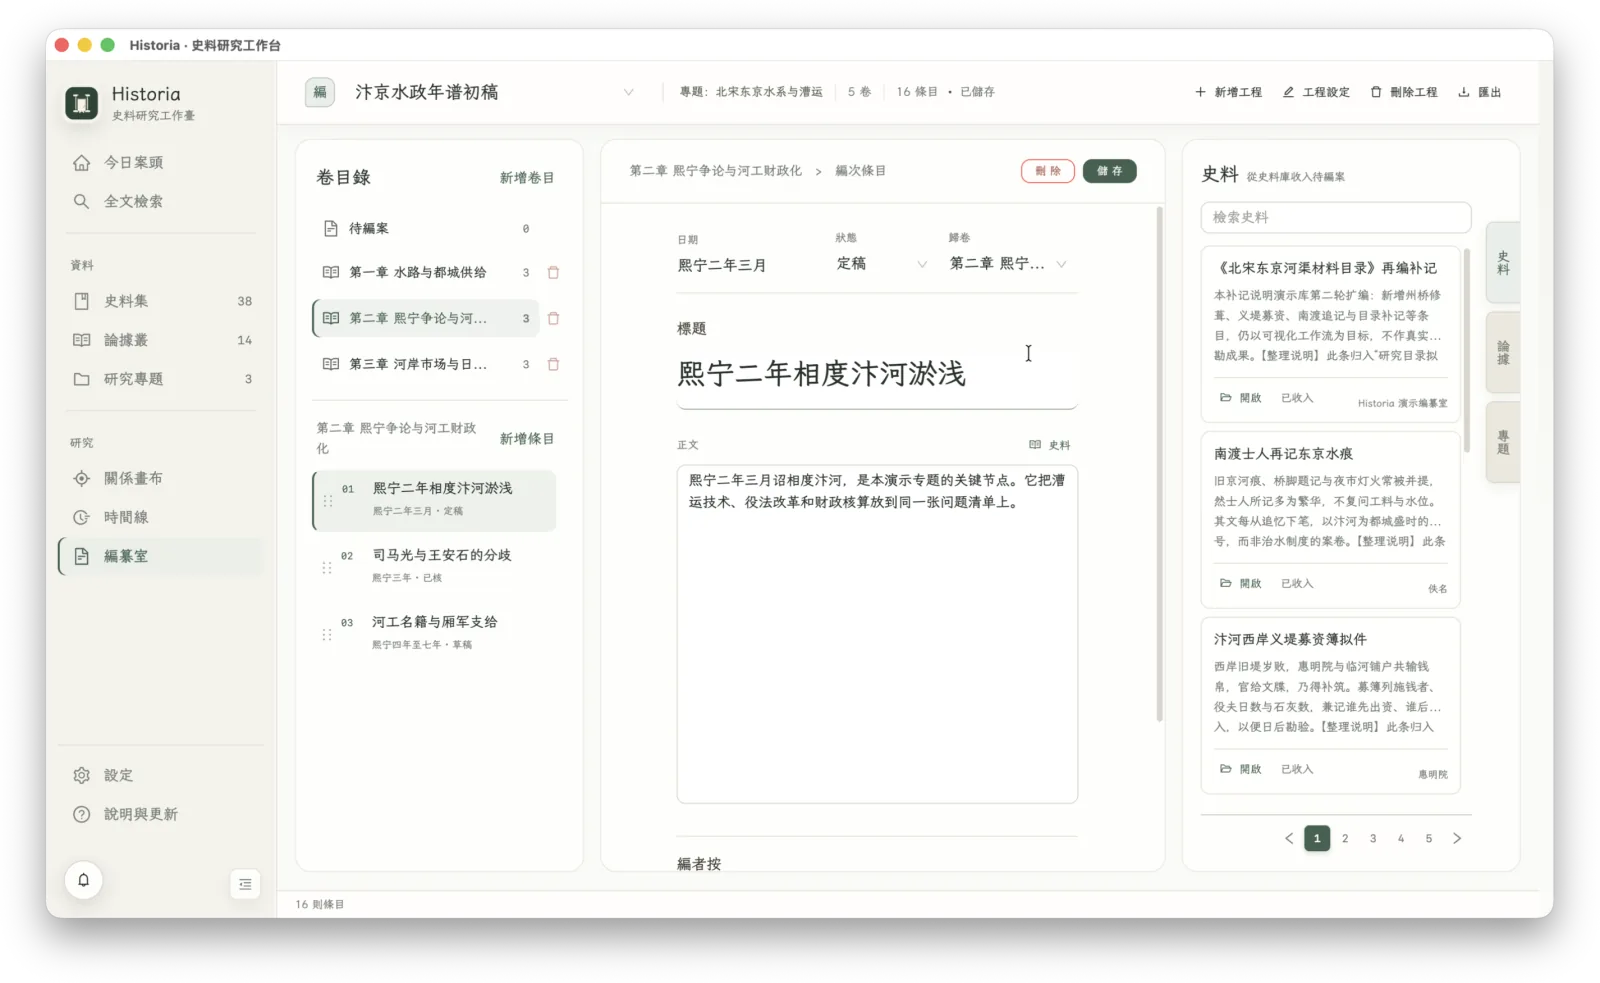Switch to the 論據 side tab

(x=1503, y=352)
